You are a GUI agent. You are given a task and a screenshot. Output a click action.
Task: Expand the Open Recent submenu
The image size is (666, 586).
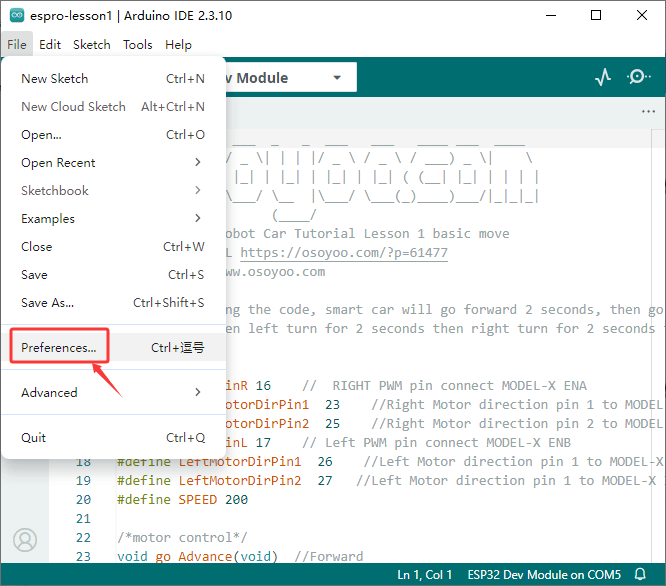[113, 163]
